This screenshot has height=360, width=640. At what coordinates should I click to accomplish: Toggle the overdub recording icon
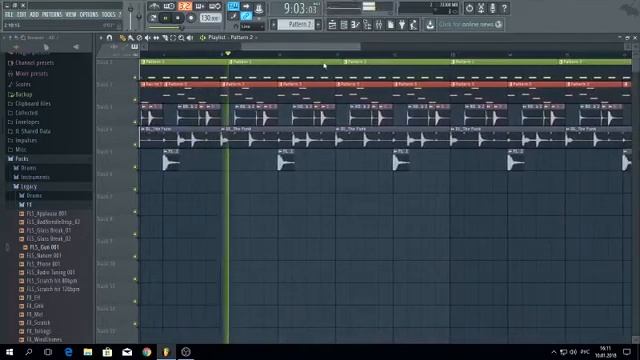(200, 6)
